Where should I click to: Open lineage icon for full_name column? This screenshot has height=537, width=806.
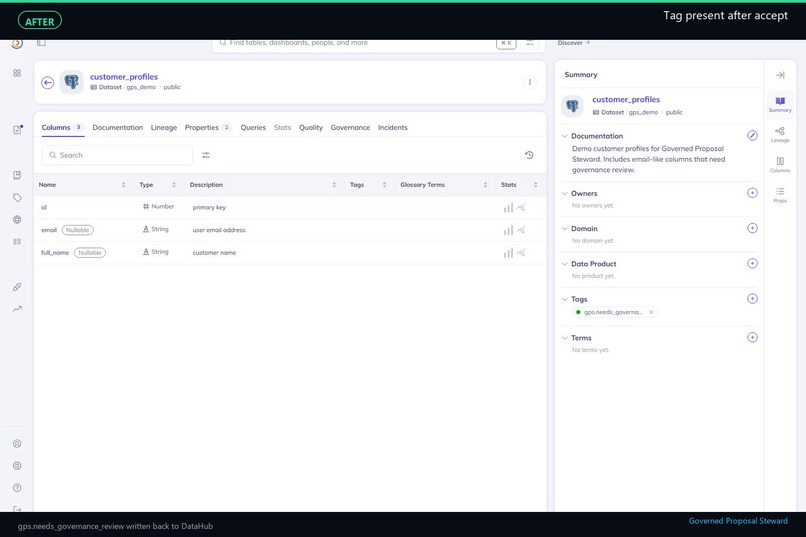click(x=521, y=253)
